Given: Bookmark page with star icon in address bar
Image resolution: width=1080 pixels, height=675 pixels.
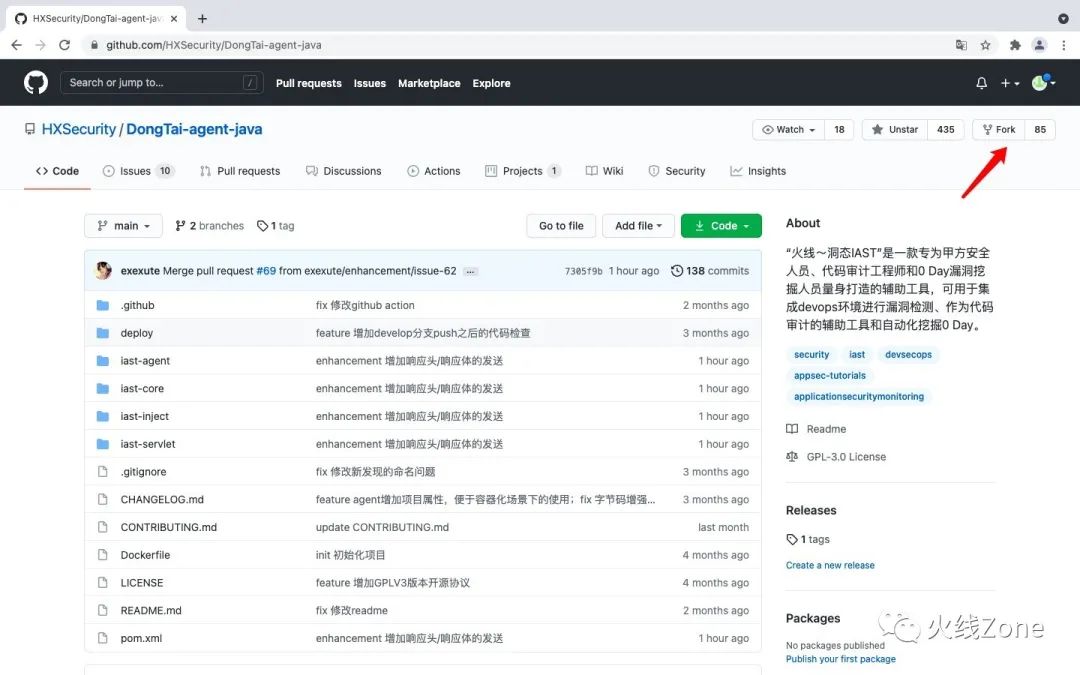Looking at the screenshot, I should point(986,45).
